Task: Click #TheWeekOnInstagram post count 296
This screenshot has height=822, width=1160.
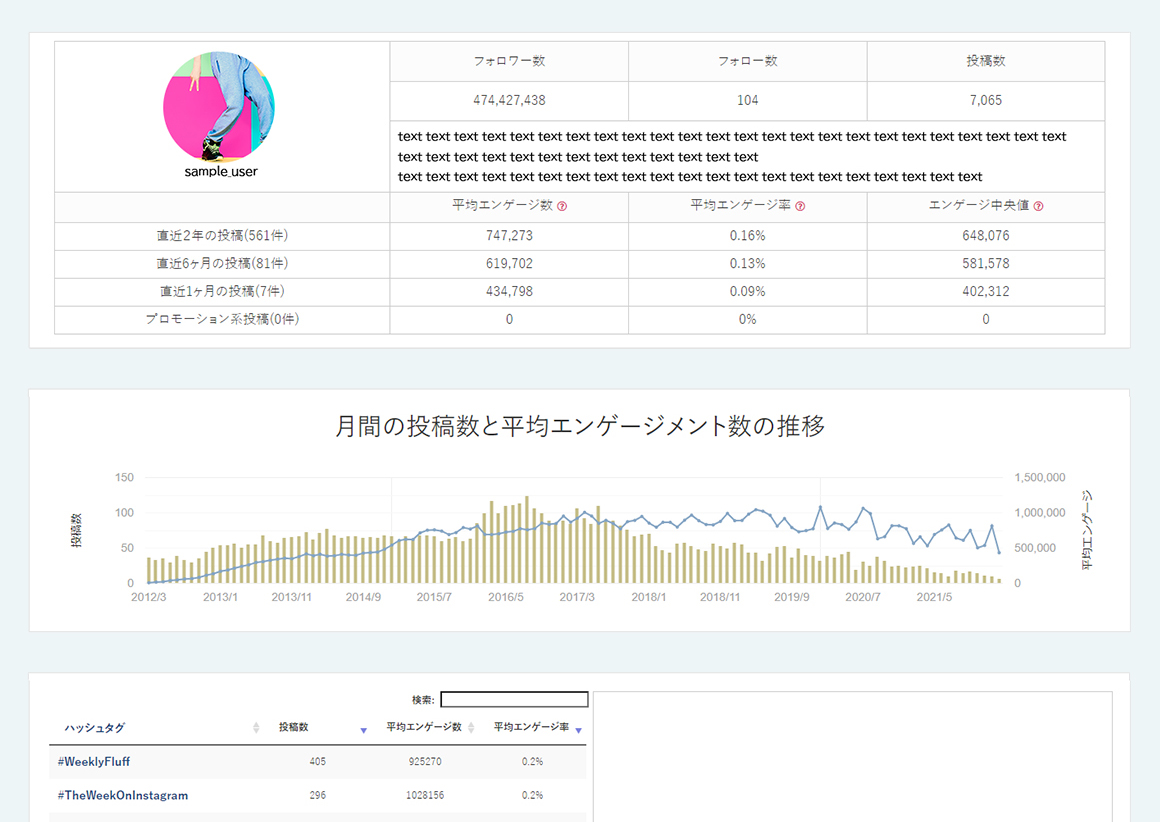Action: click(317, 795)
